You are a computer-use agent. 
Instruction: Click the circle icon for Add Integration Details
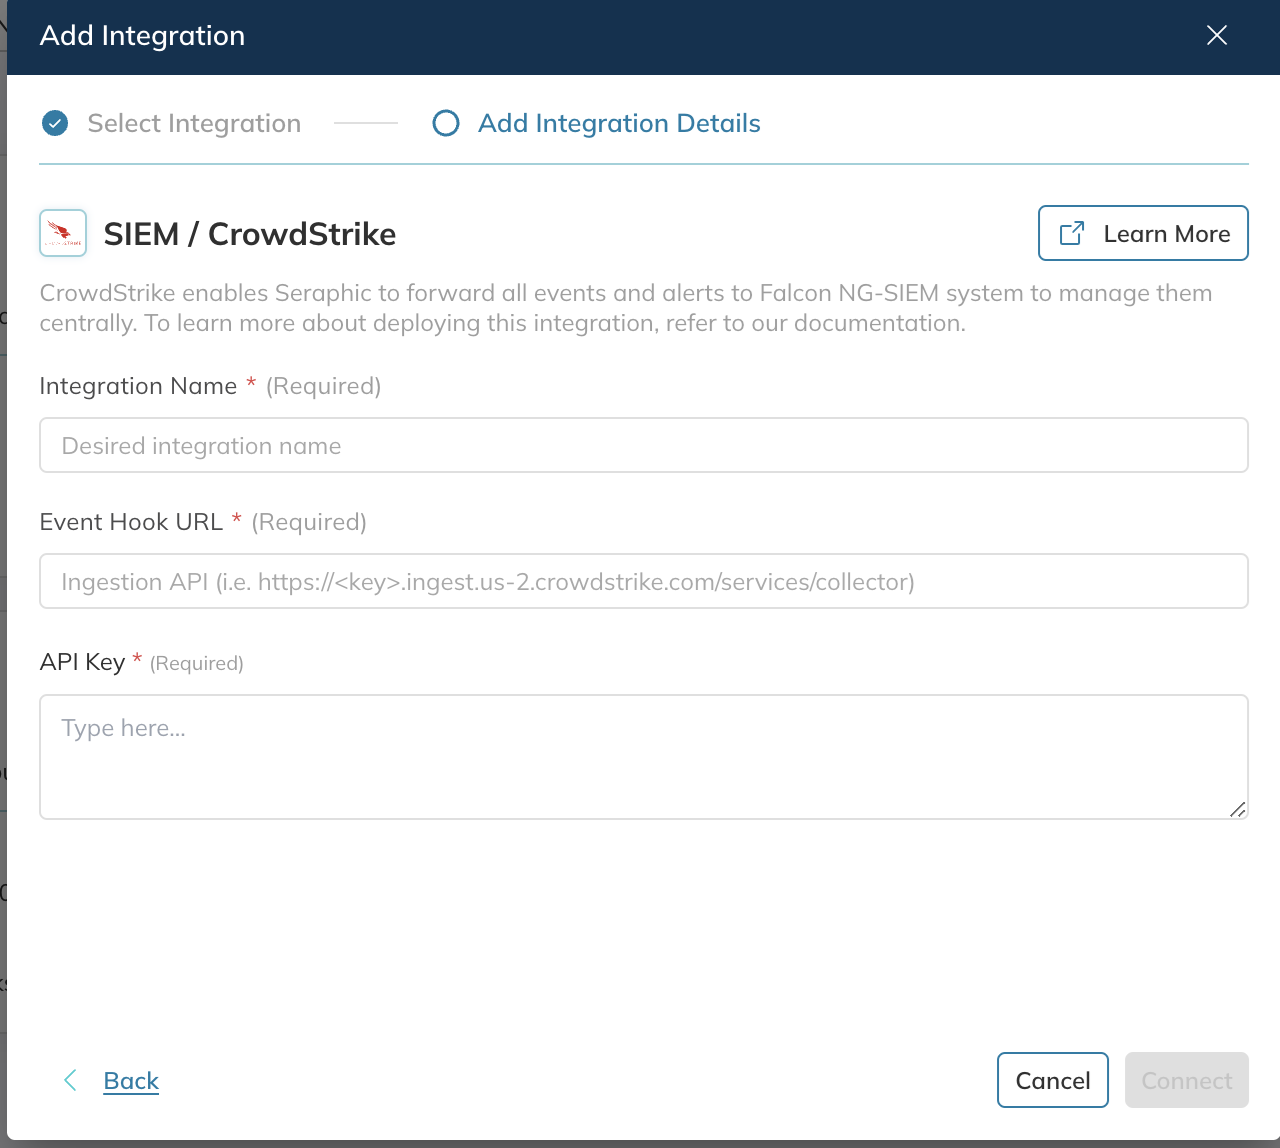tap(445, 123)
